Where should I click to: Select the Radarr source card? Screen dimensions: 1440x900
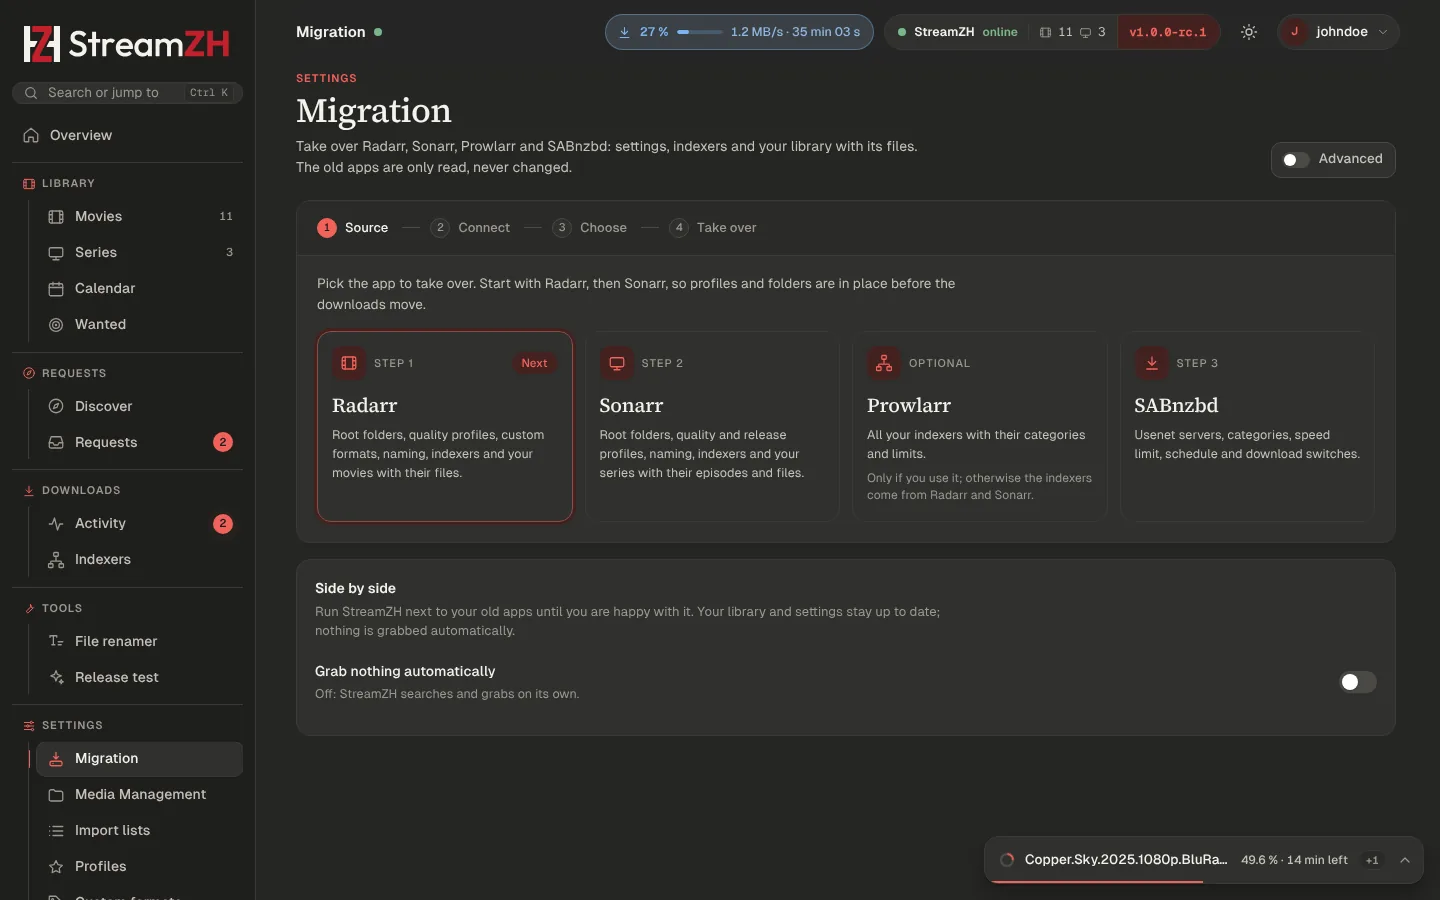[445, 427]
